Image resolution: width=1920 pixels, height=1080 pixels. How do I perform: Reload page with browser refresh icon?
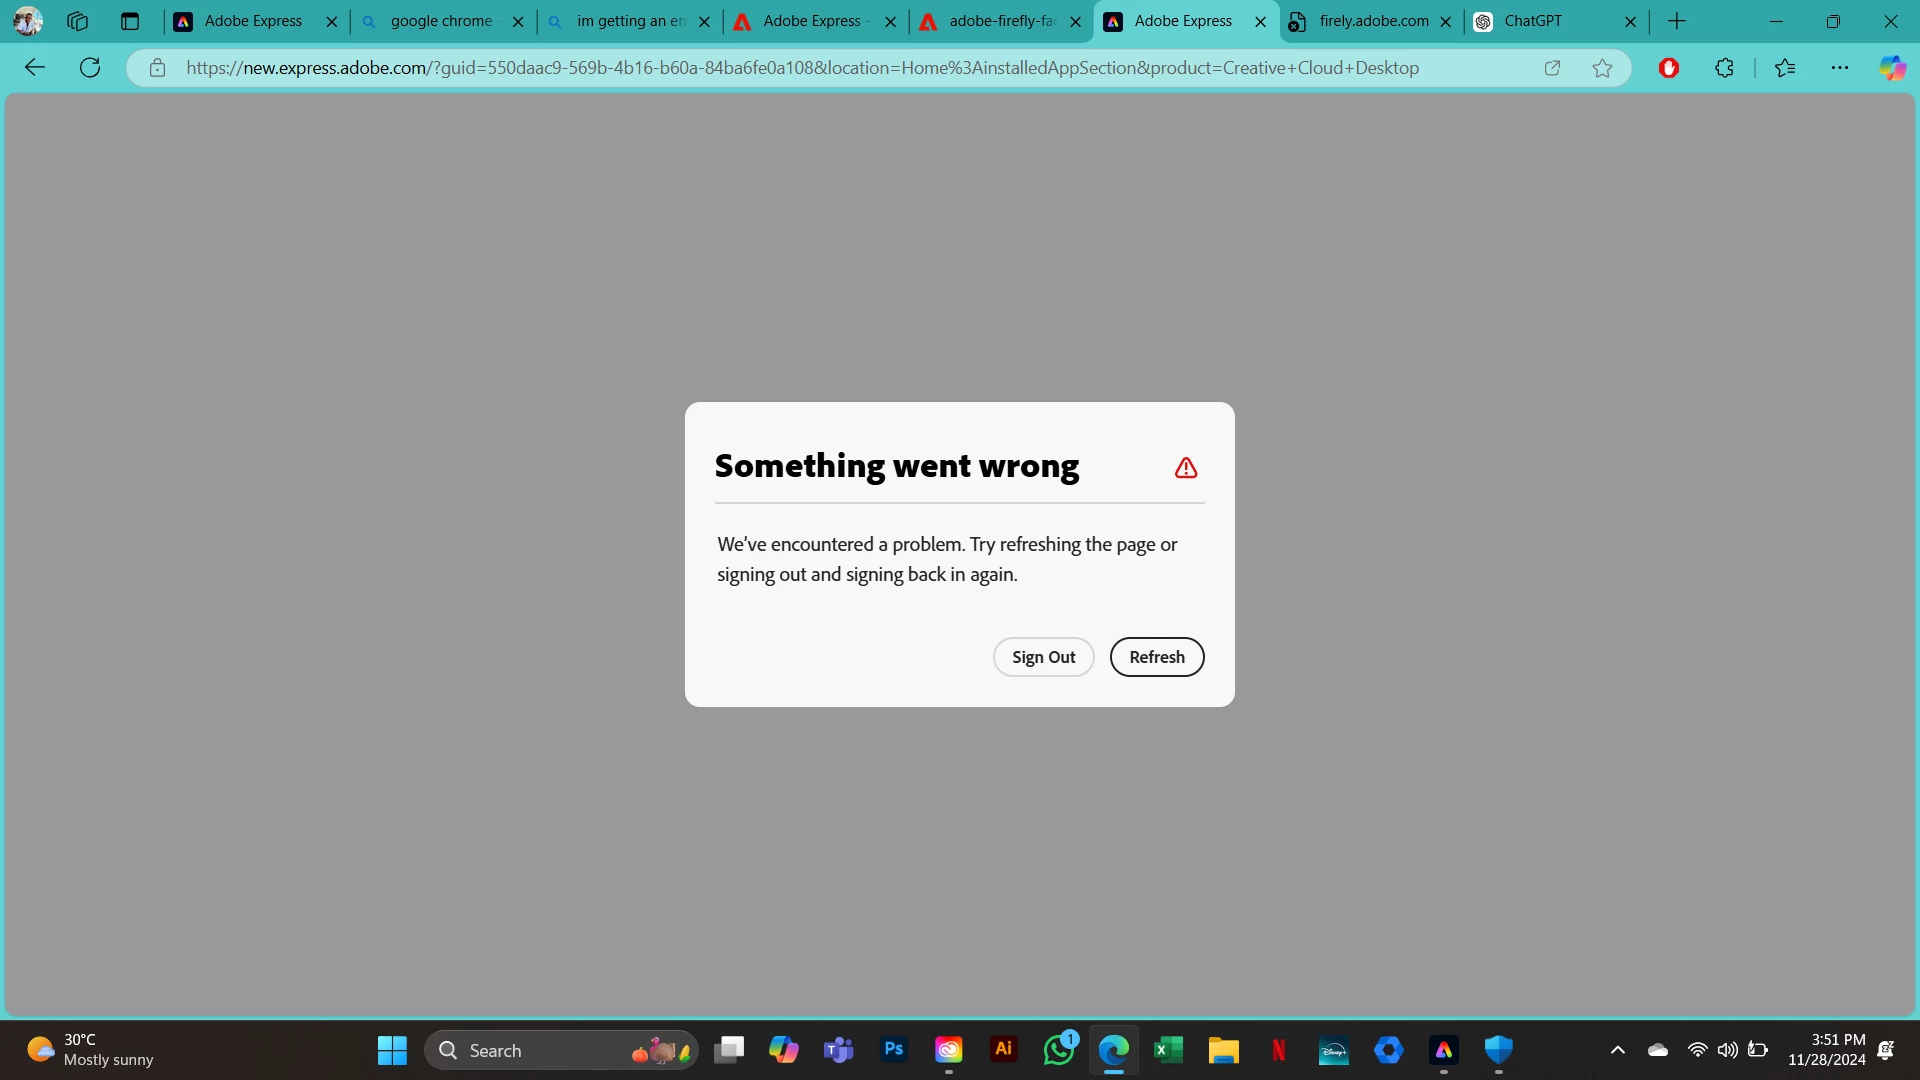[x=90, y=68]
